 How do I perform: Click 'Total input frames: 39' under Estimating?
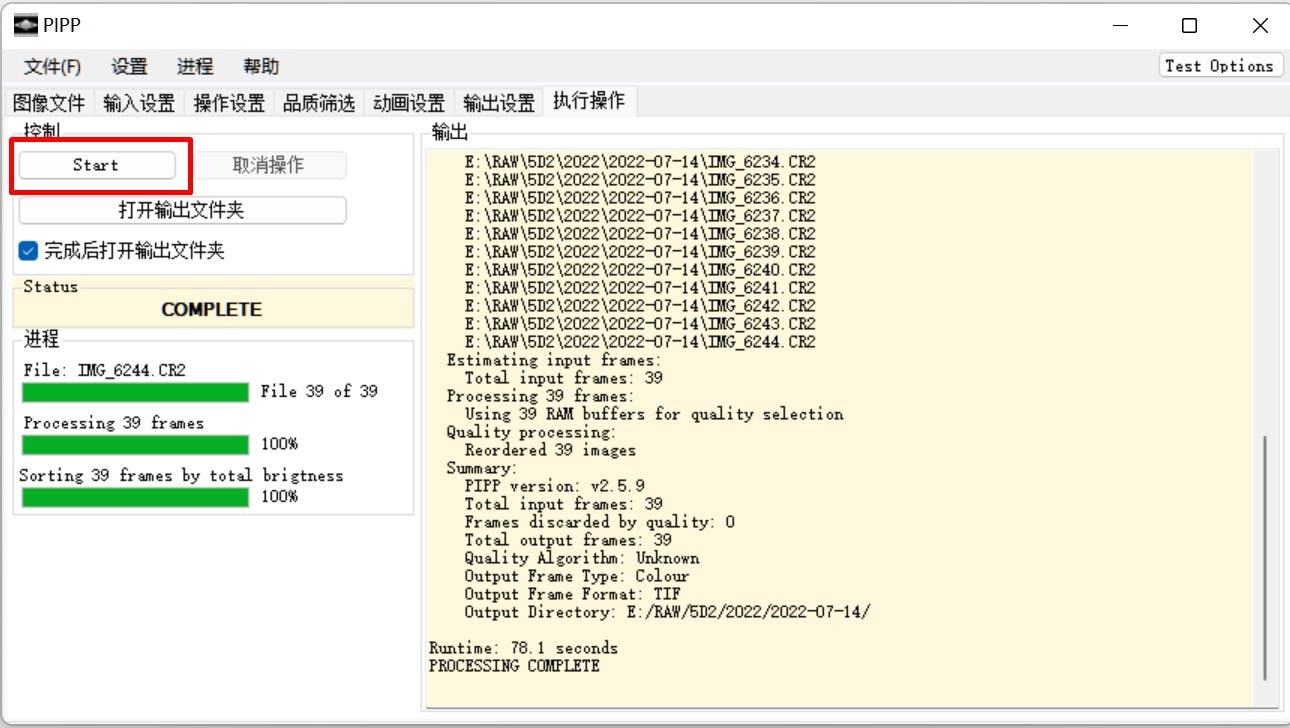pos(563,378)
